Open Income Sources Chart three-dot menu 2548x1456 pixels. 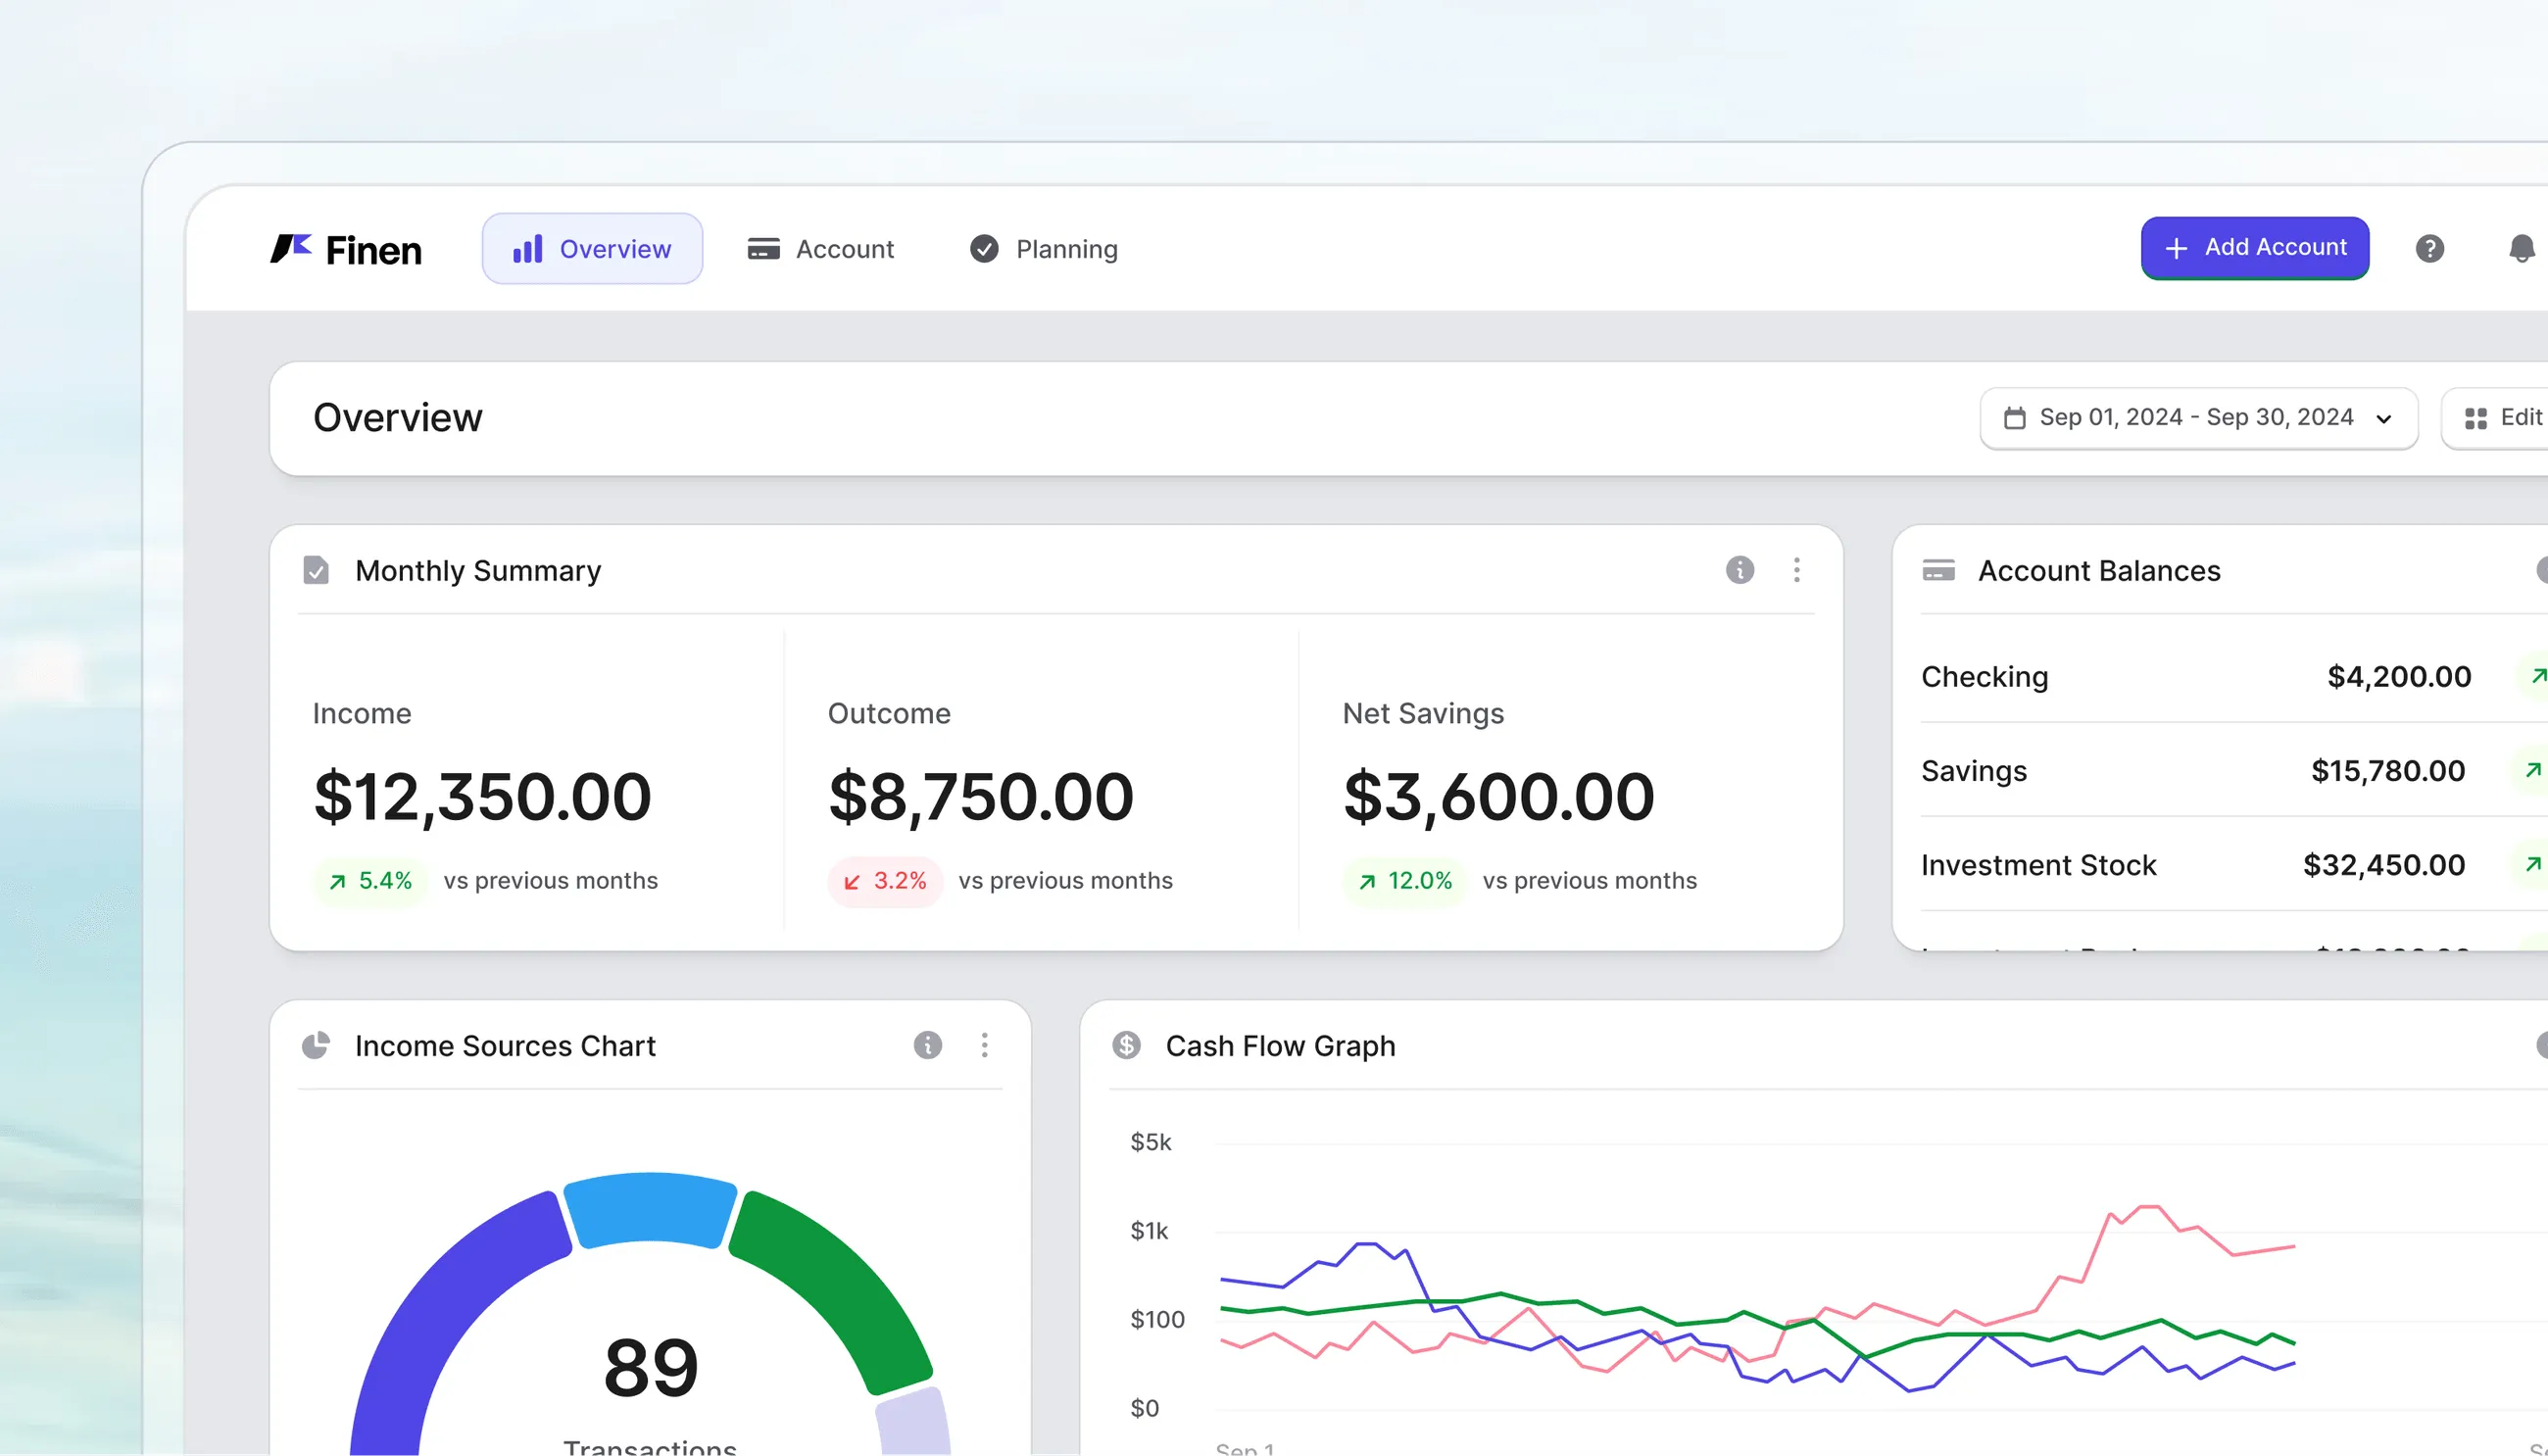[984, 1045]
